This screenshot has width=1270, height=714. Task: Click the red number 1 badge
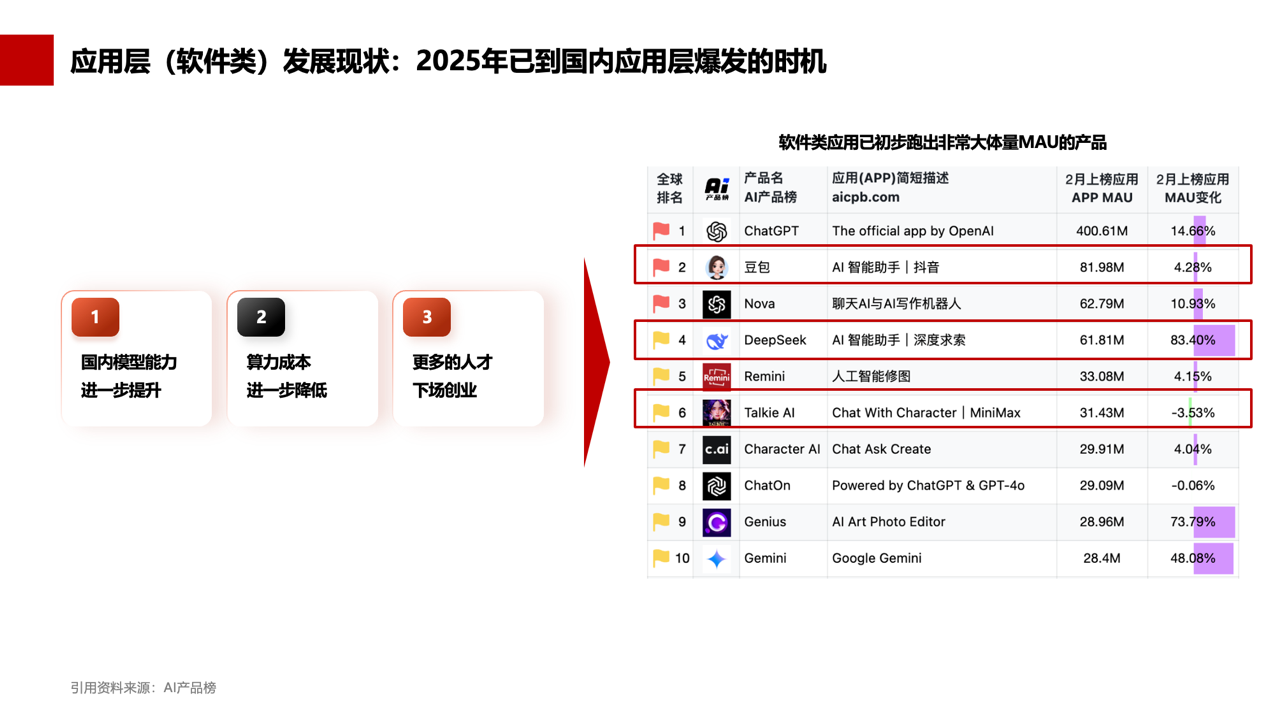(95, 317)
